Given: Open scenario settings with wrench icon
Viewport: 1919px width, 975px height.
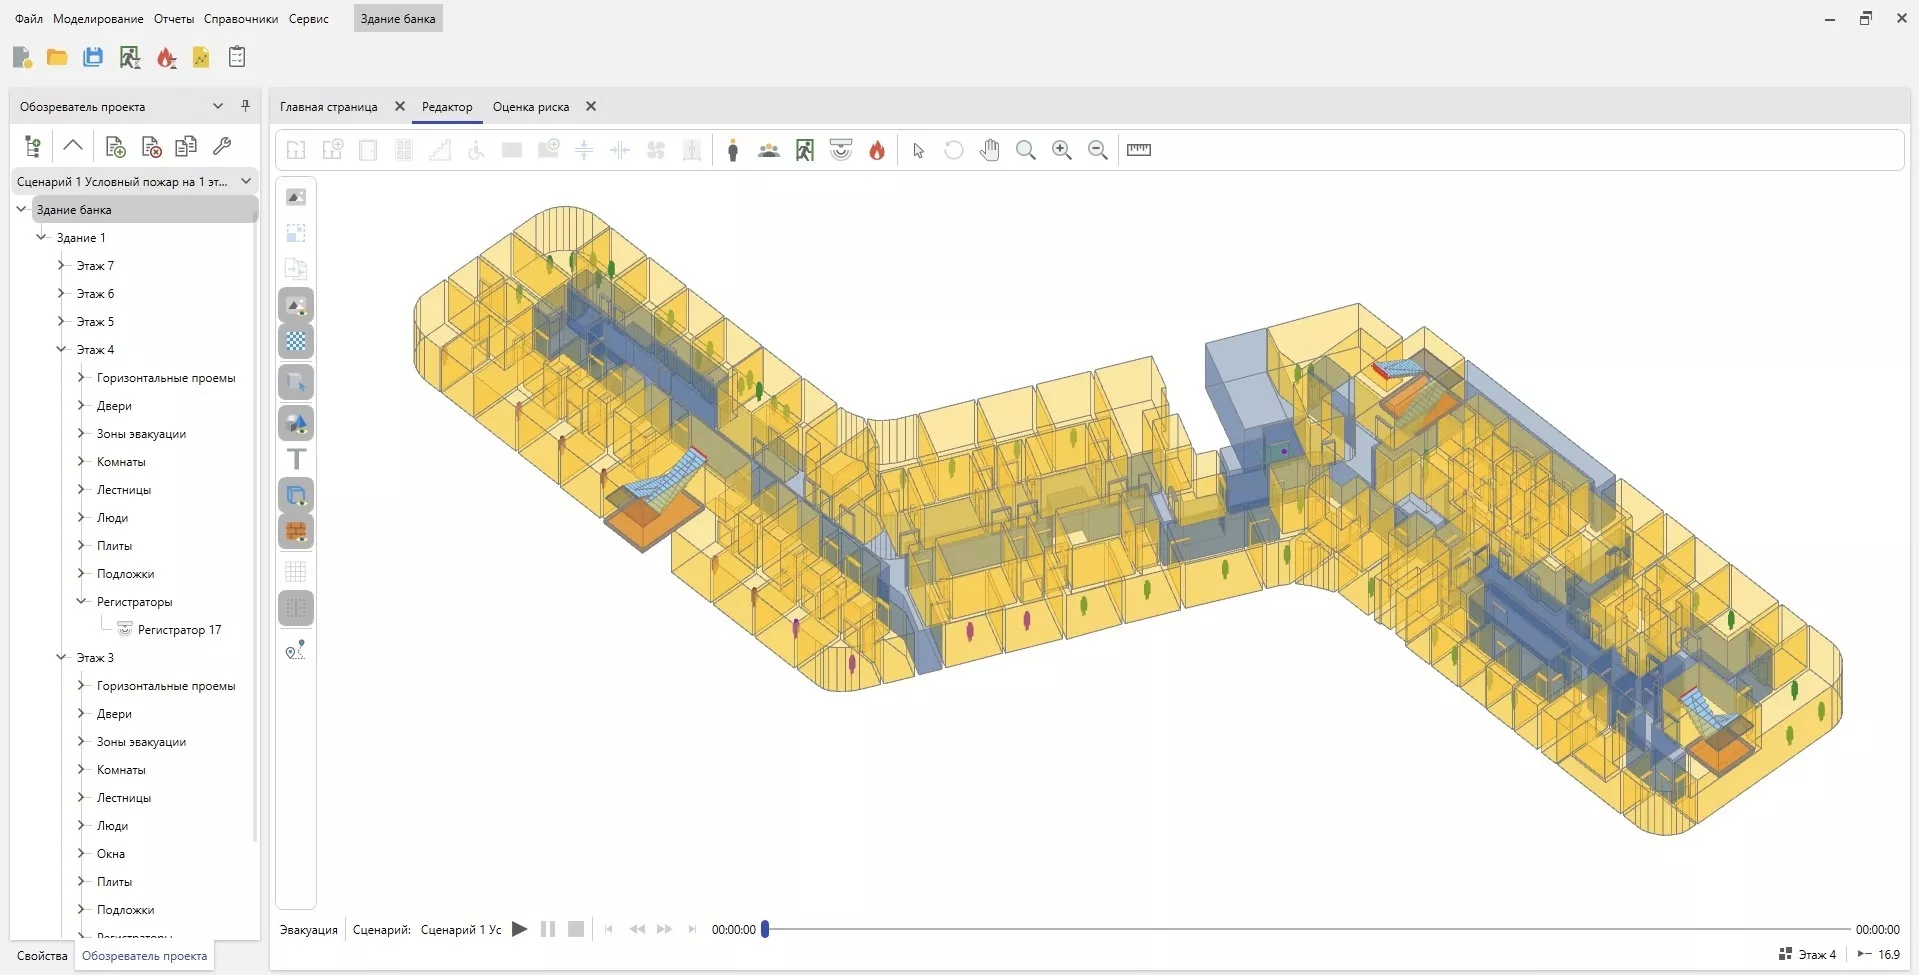Looking at the screenshot, I should (222, 147).
